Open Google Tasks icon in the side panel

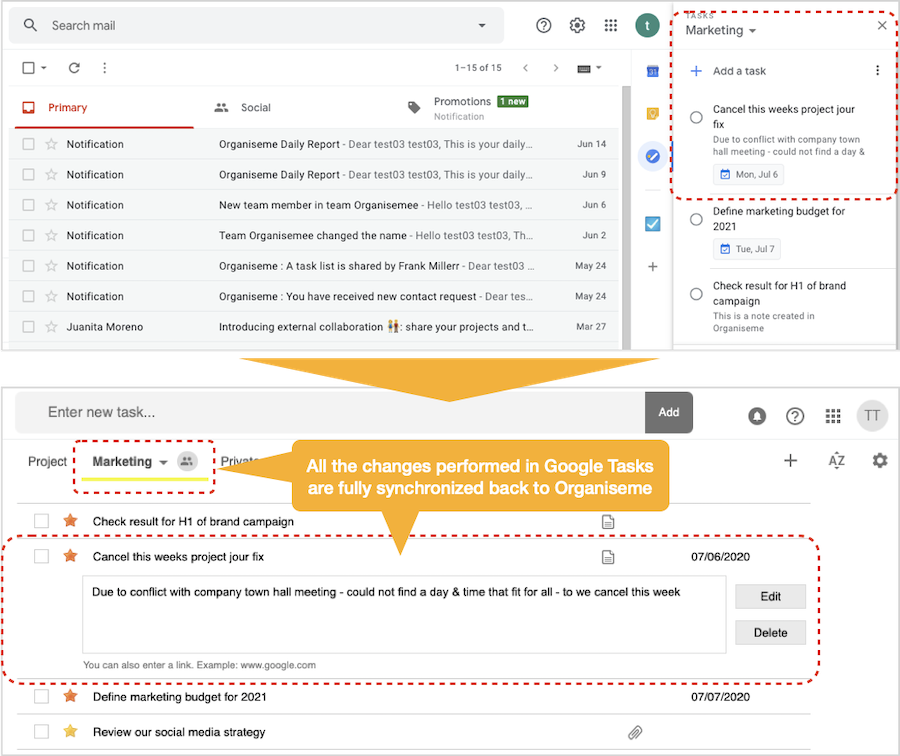click(652, 156)
